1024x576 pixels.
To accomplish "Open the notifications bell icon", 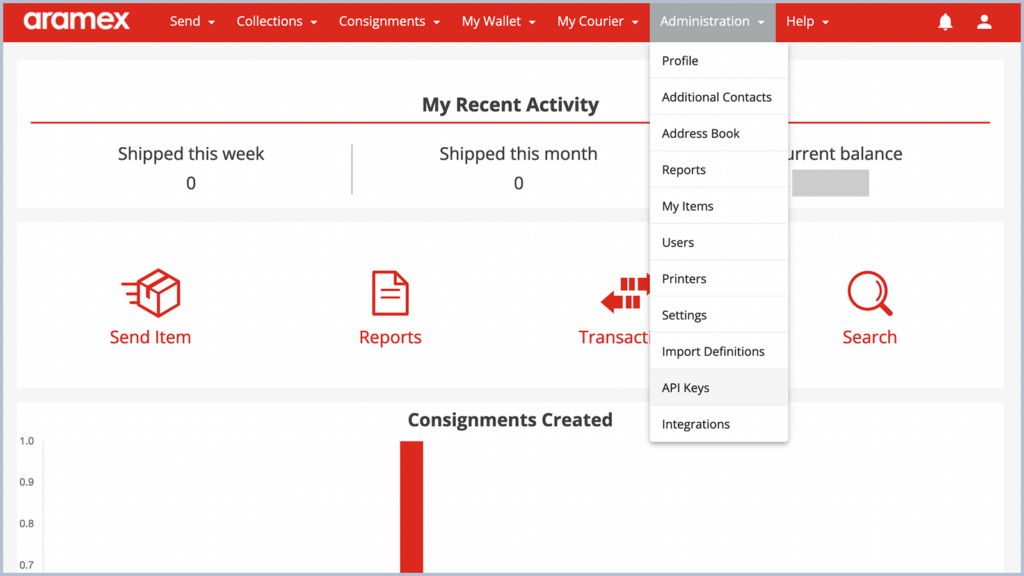I will pos(945,21).
